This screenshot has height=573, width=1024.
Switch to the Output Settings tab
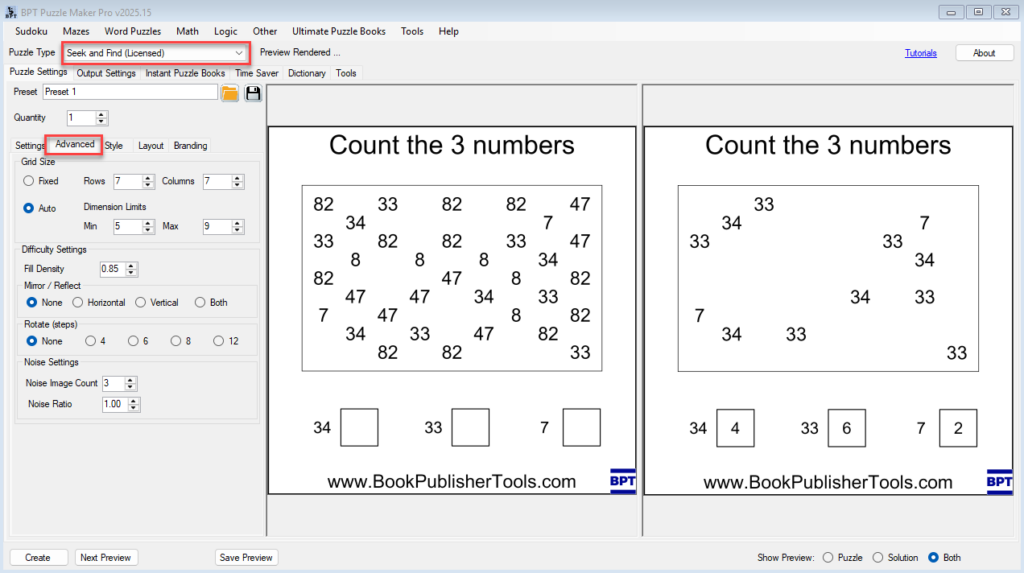tap(106, 73)
